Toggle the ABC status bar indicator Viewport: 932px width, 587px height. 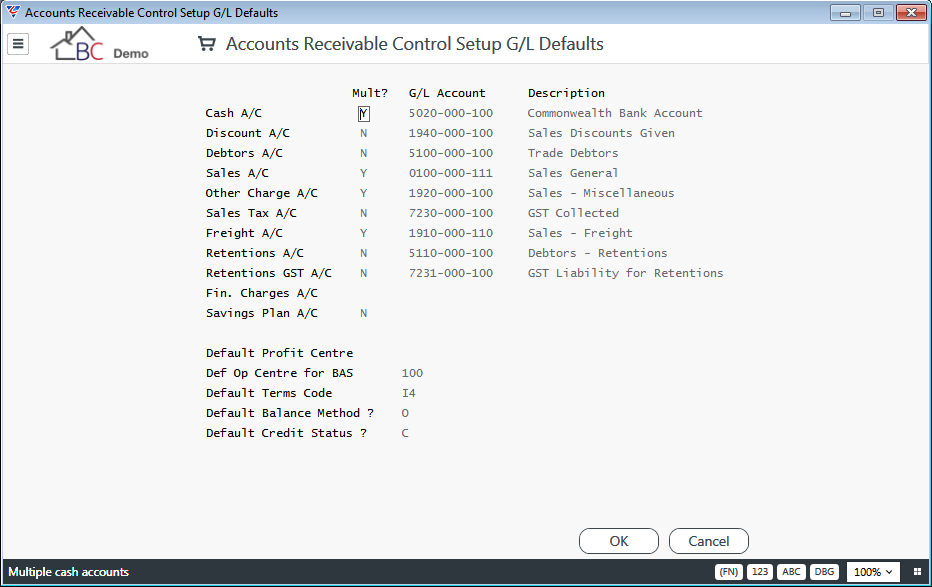(x=791, y=572)
